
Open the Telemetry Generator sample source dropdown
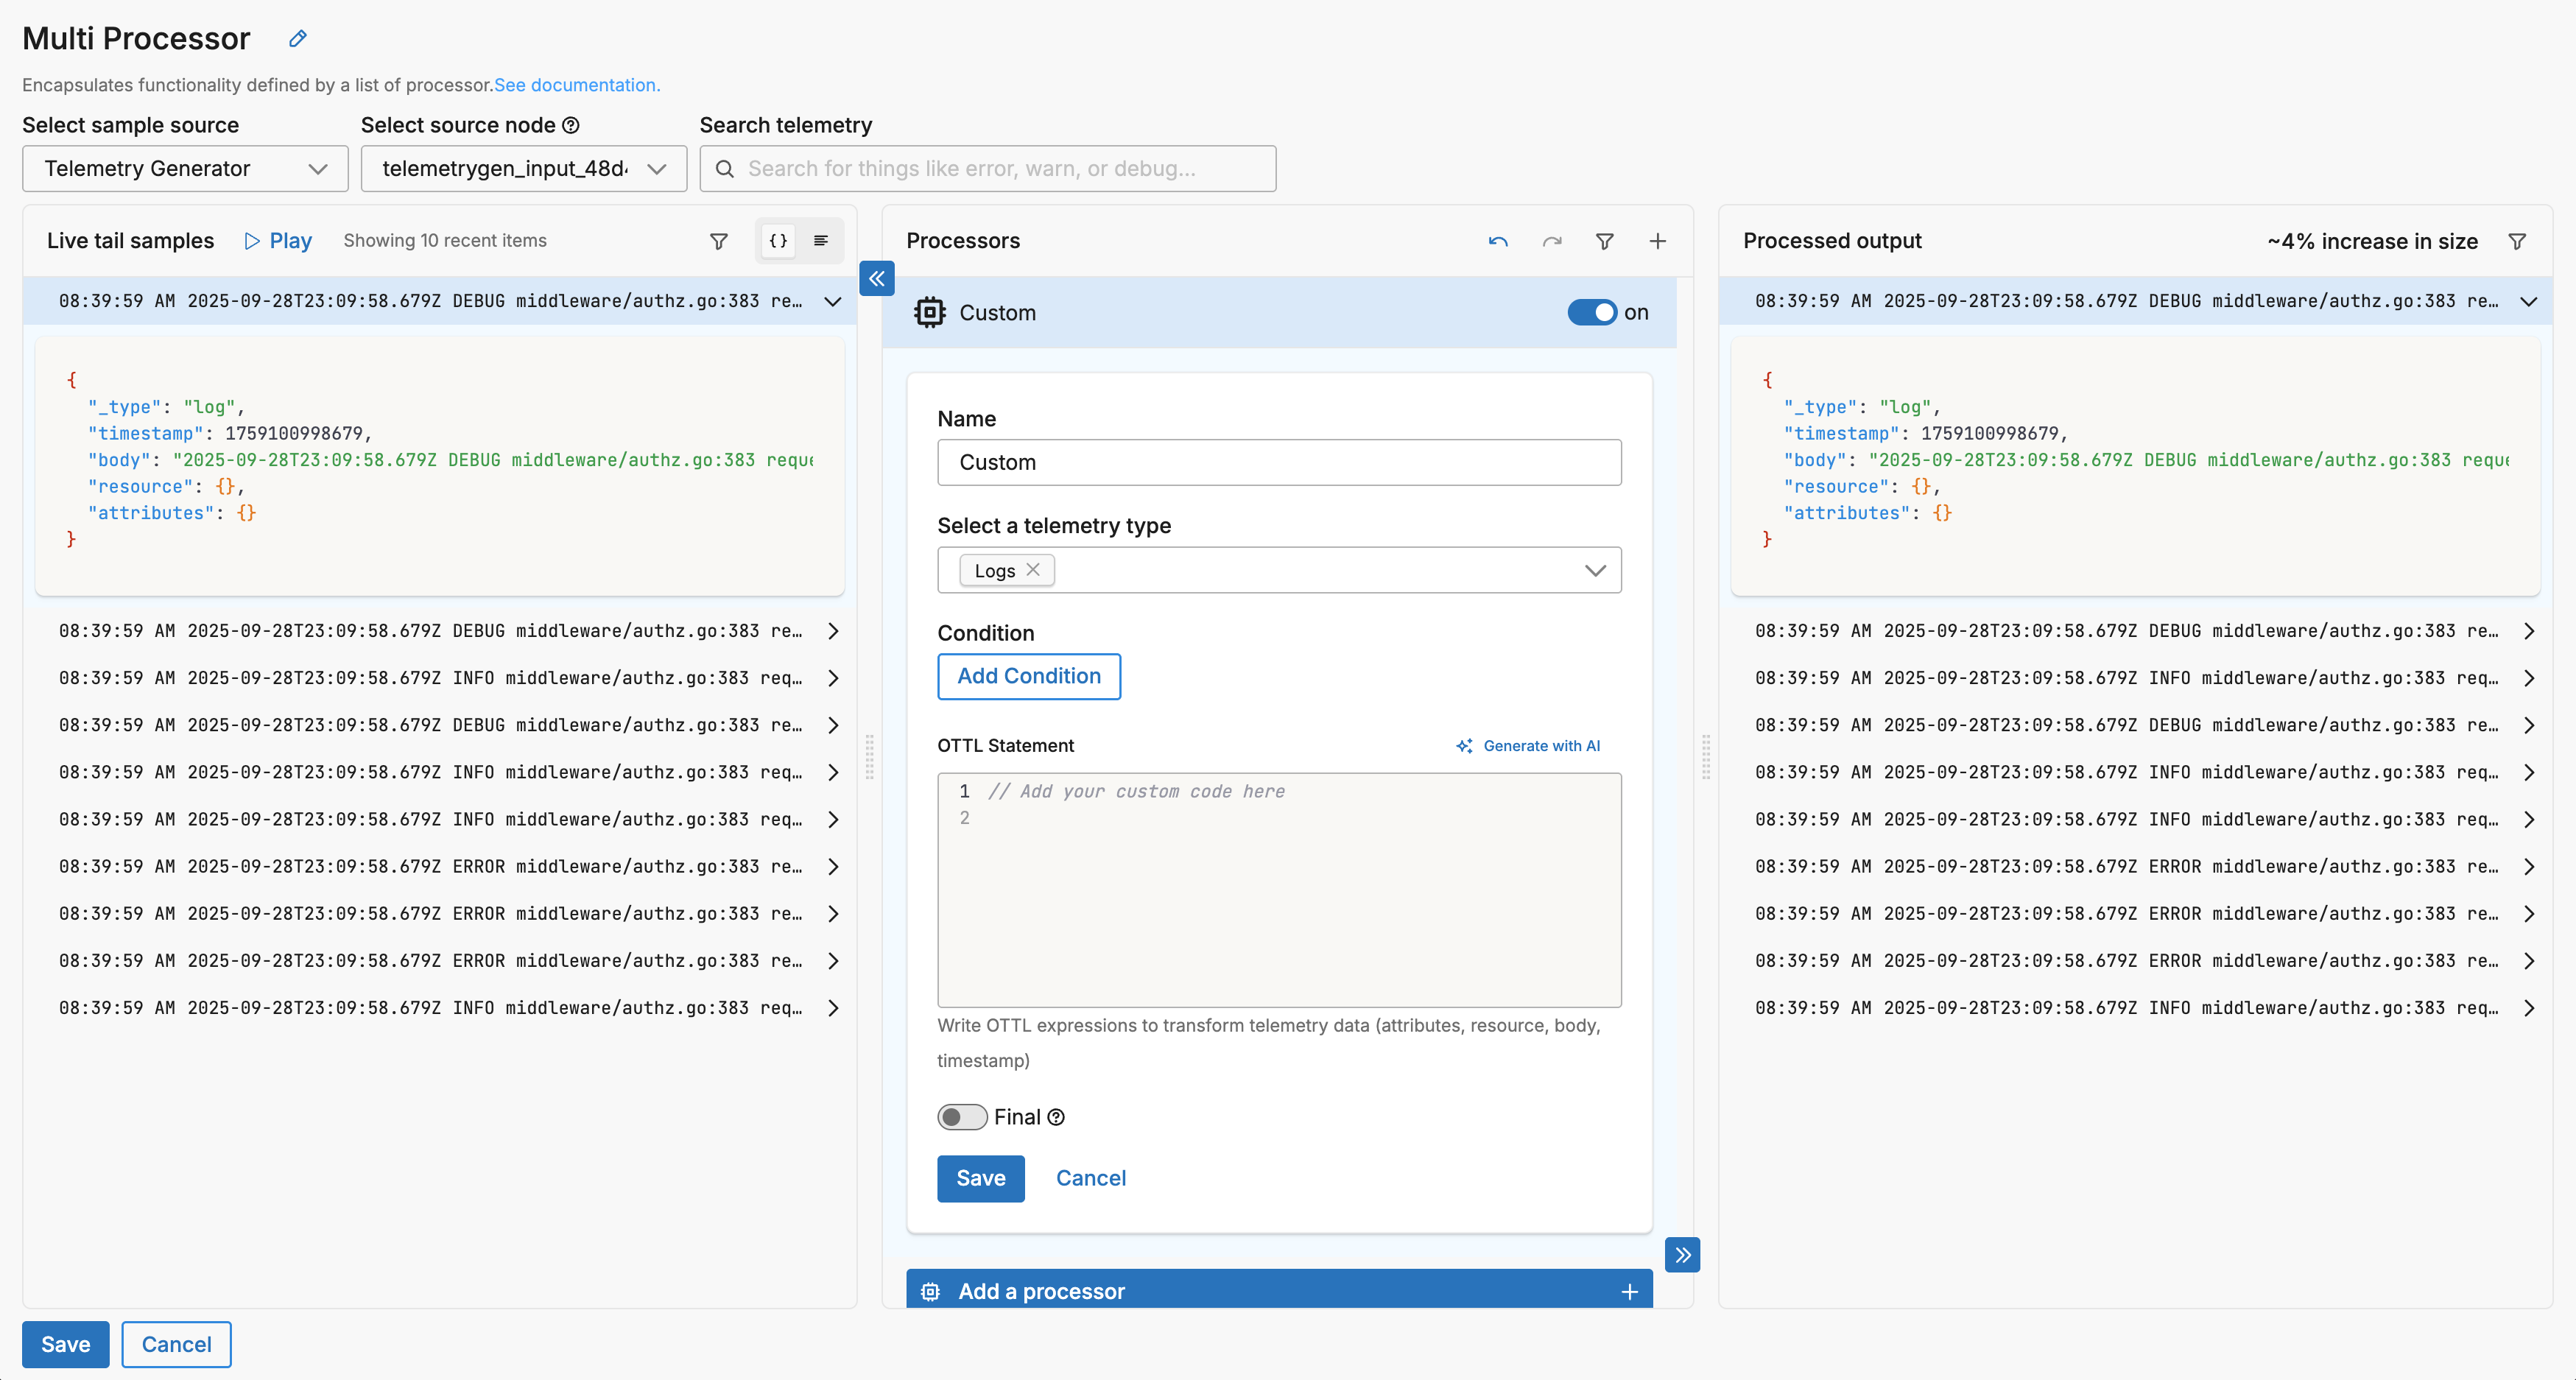coord(185,169)
